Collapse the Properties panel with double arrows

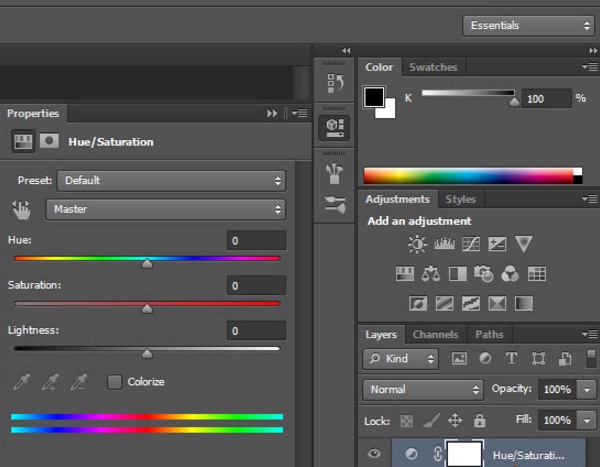click(272, 113)
